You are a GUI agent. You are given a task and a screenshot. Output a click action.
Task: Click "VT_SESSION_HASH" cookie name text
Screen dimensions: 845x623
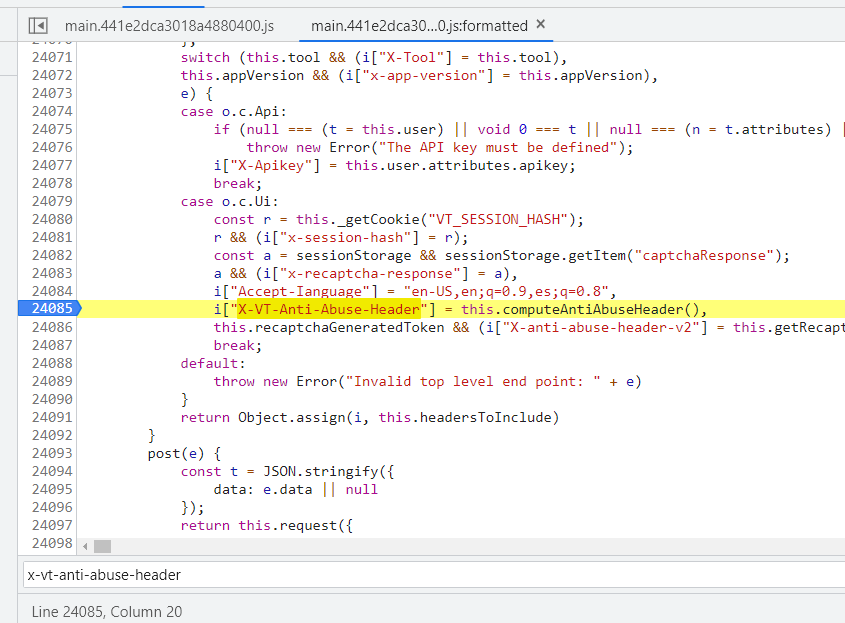click(x=498, y=219)
